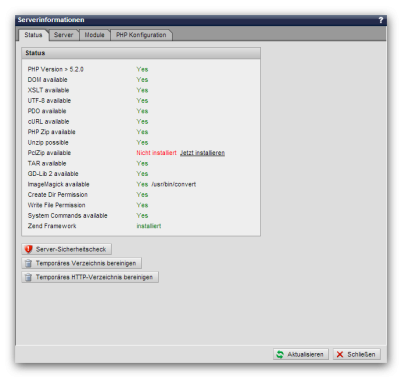Image resolution: width=402 pixels, height=378 pixels.
Task: Select the 'System Commands available' row label
Action: (68, 216)
